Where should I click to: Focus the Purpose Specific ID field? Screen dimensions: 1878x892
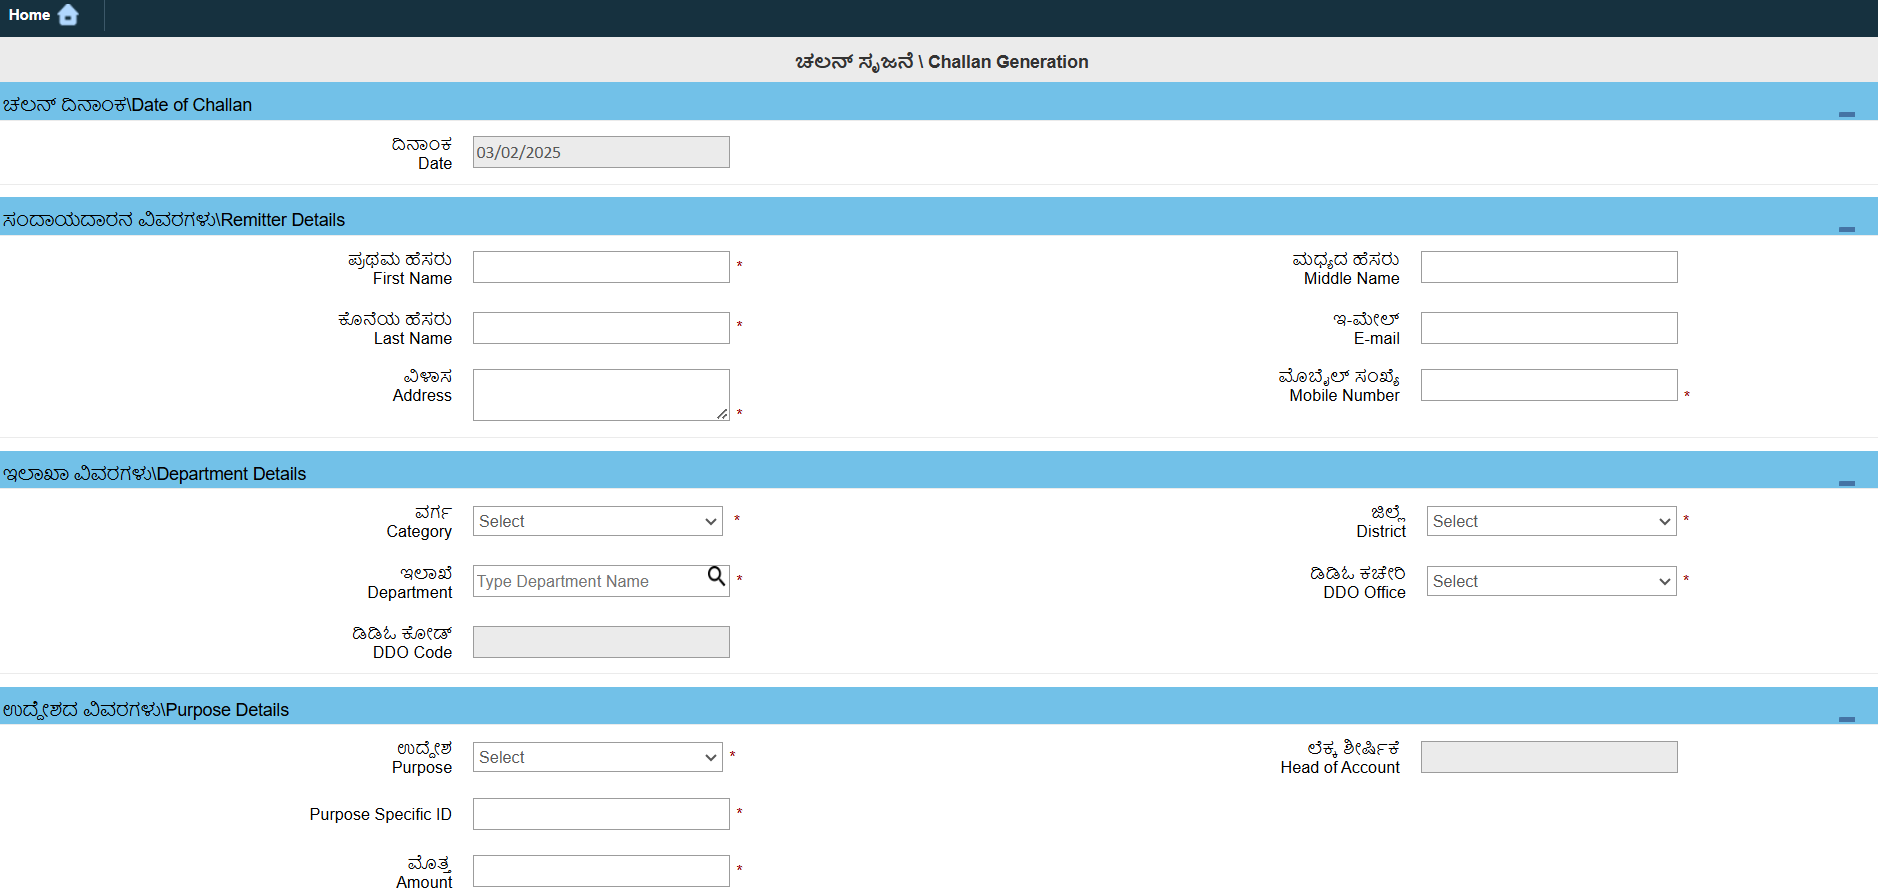601,814
